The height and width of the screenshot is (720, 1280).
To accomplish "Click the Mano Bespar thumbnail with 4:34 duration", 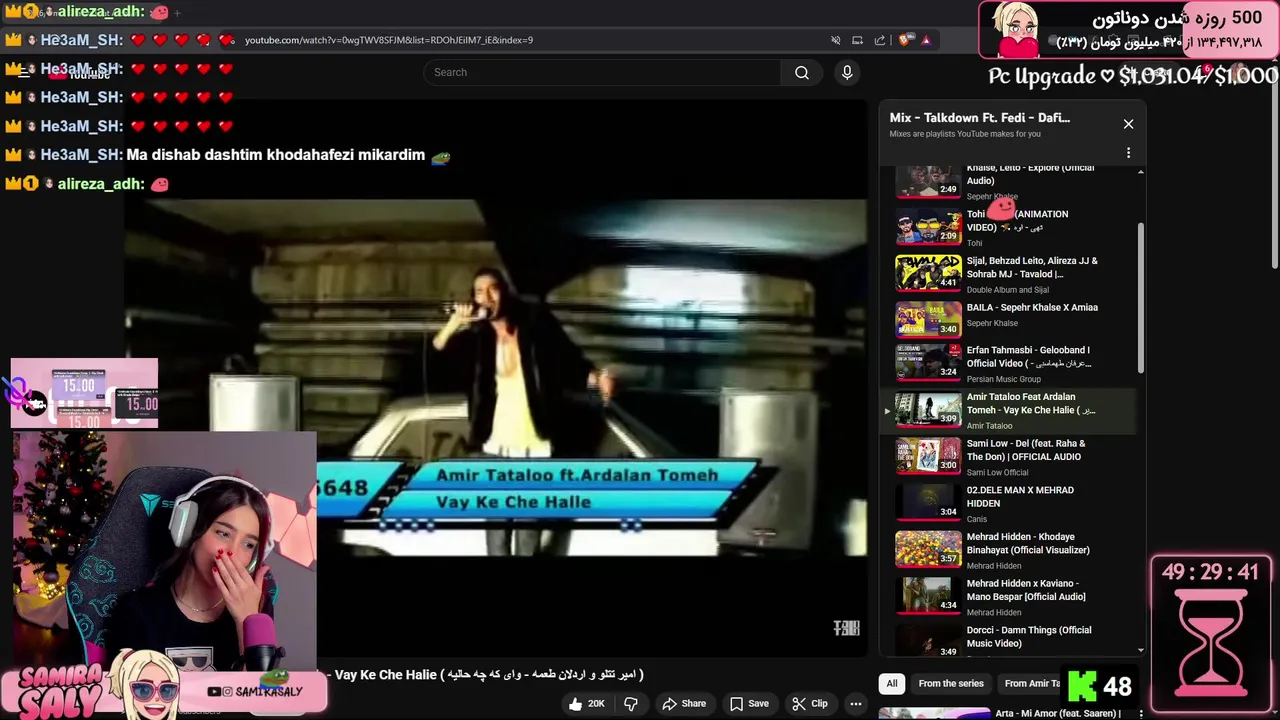I will click(928, 597).
